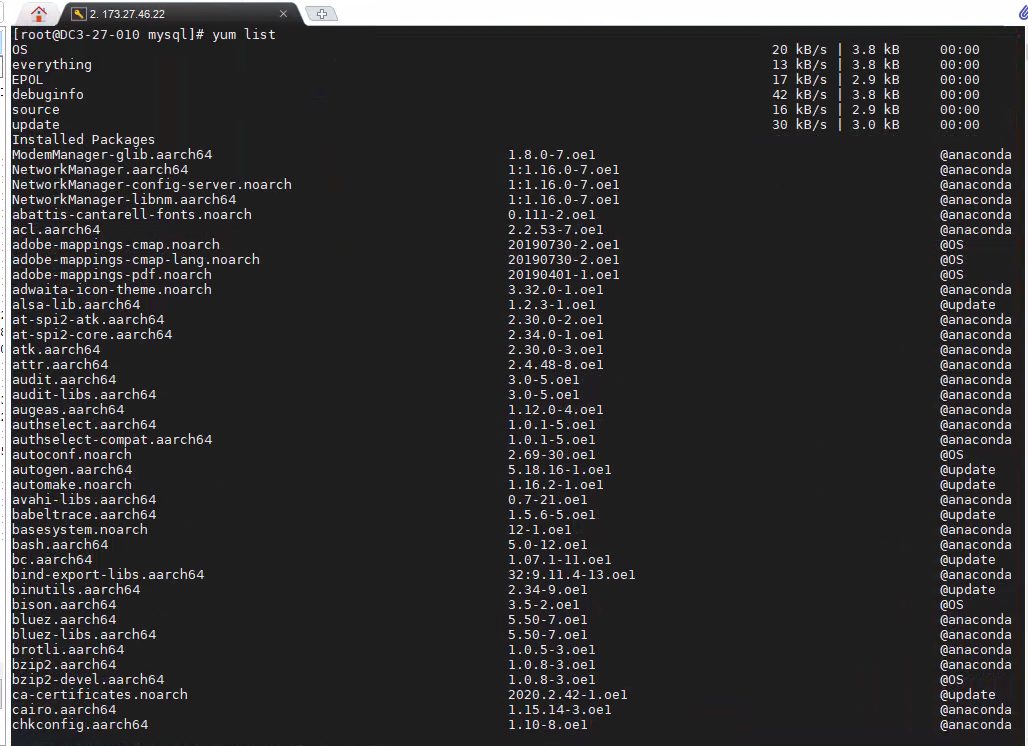This screenshot has height=746, width=1028.
Task: Click the @OS label beside autoconf.noarch
Action: 951,455
